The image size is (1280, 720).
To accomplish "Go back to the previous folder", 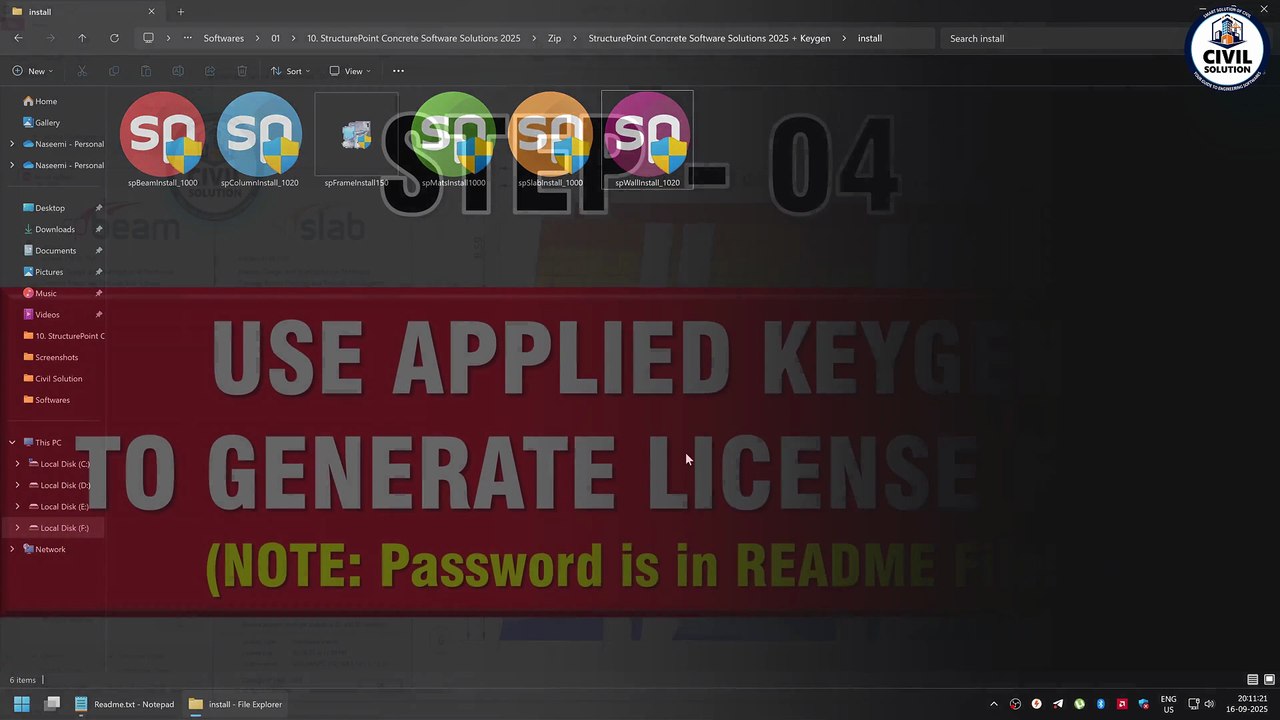I will tap(18, 38).
